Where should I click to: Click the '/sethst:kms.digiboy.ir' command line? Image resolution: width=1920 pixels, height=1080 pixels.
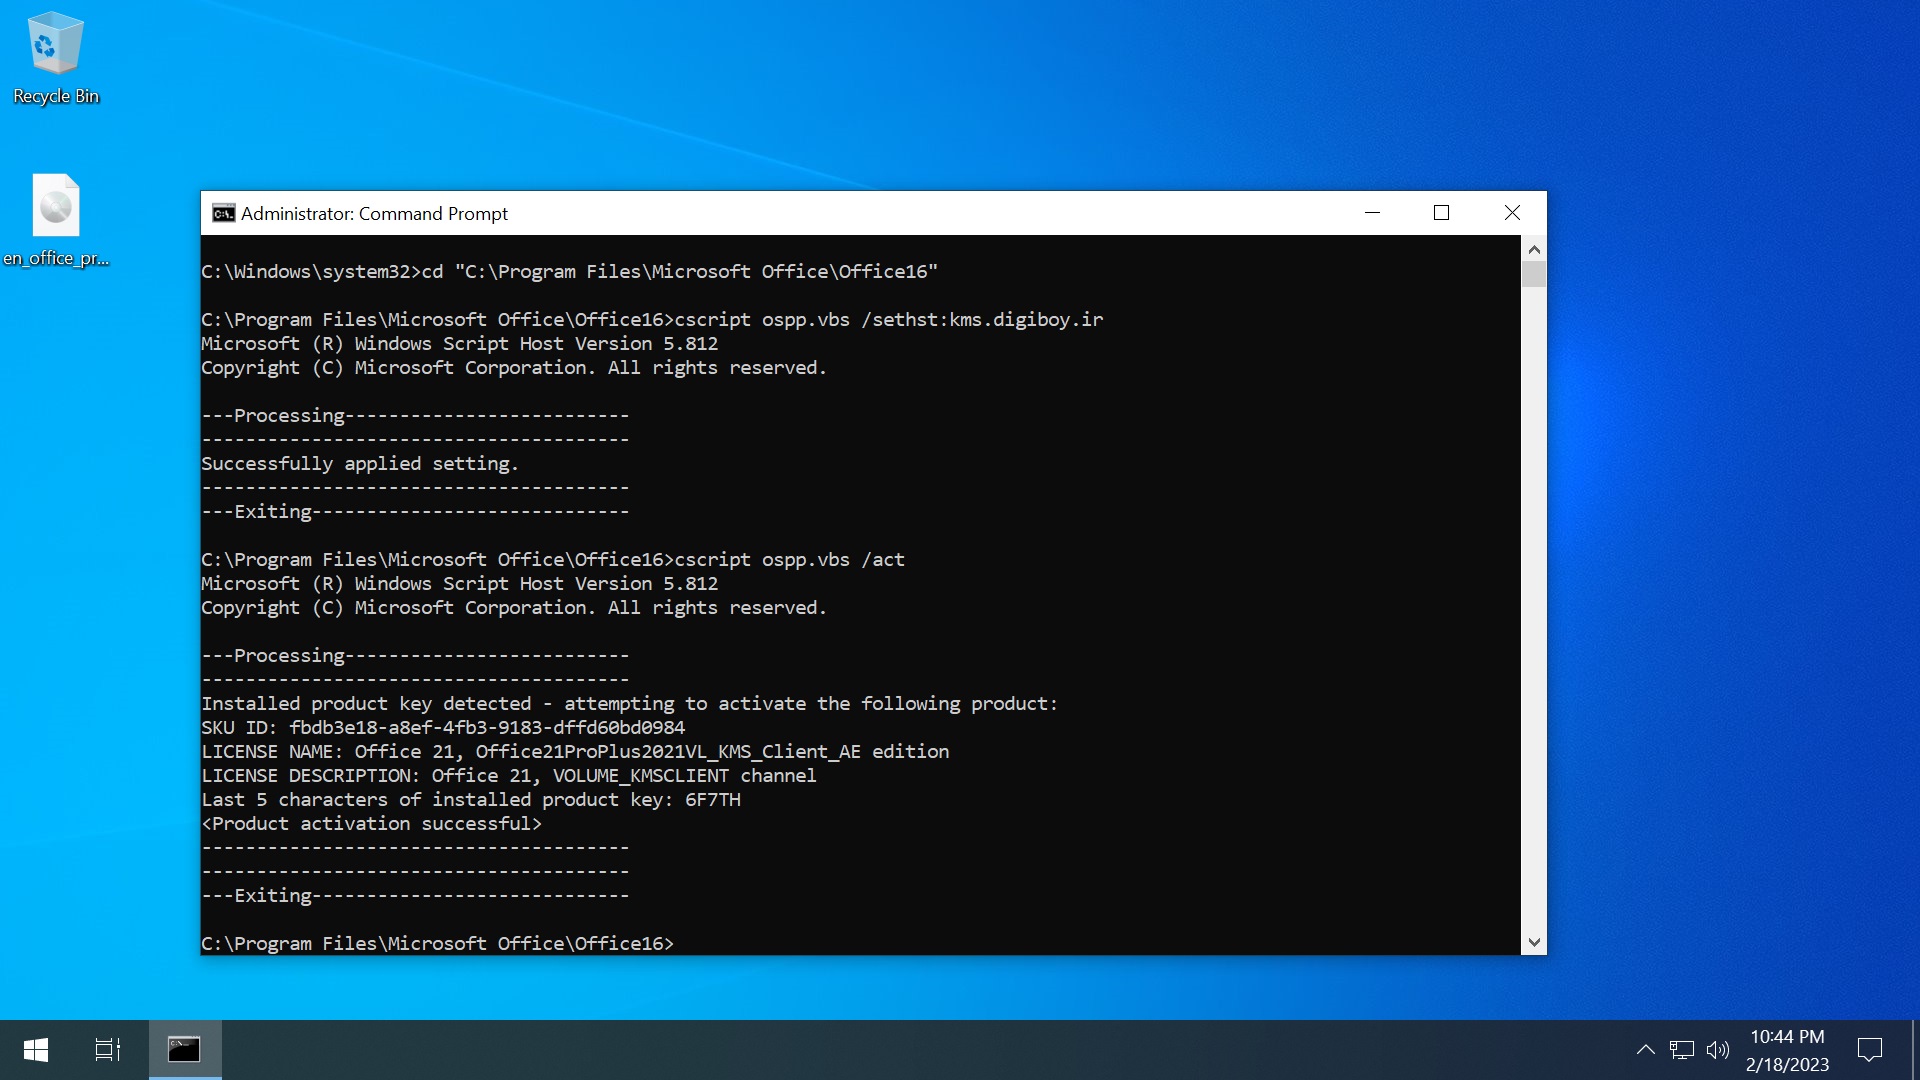(652, 320)
